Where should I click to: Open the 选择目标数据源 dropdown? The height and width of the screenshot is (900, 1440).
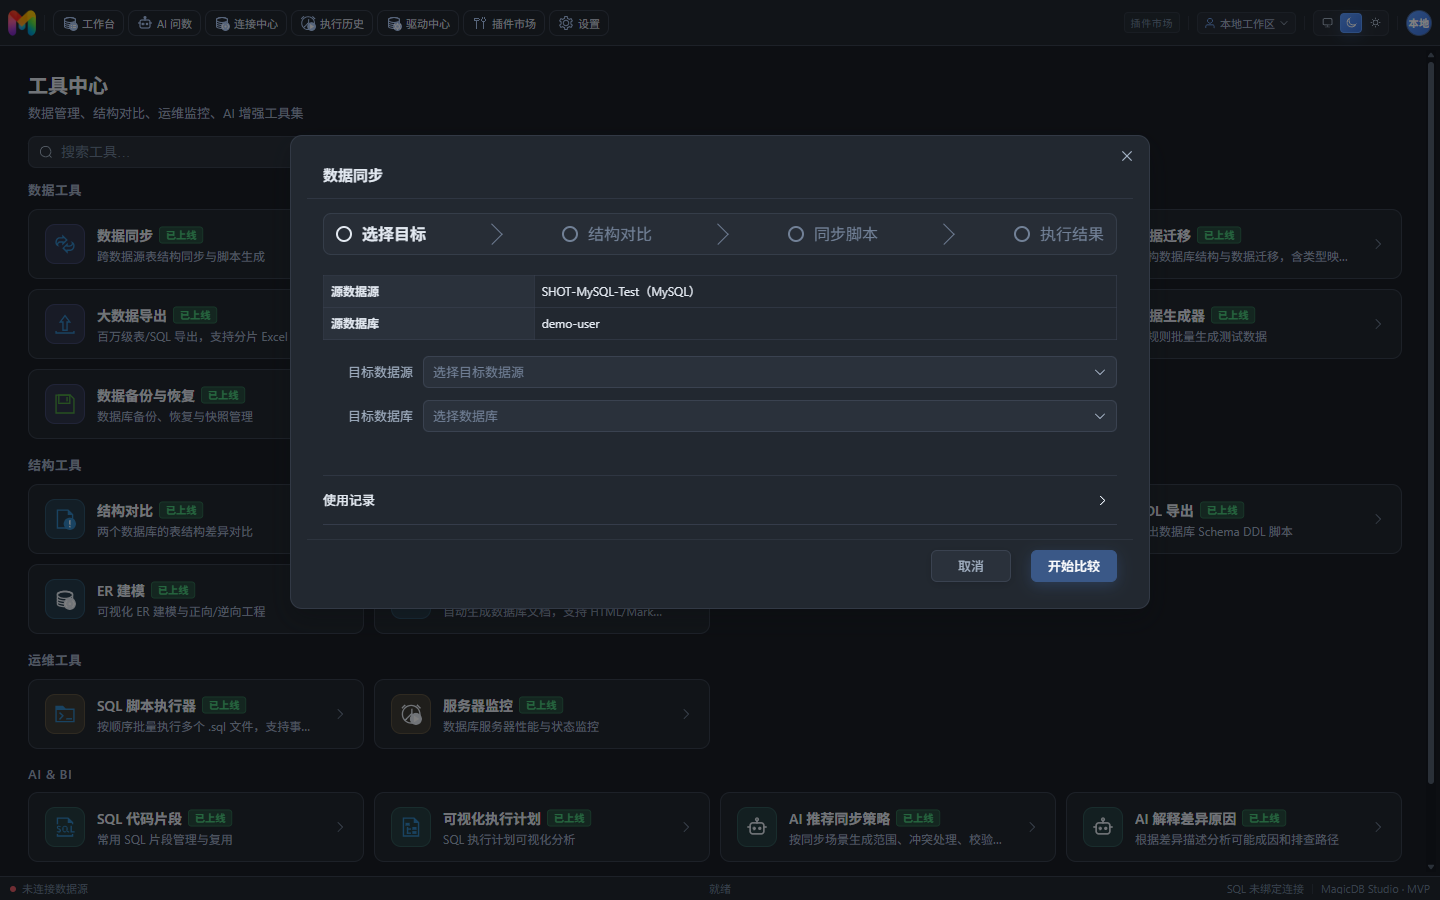click(x=770, y=372)
